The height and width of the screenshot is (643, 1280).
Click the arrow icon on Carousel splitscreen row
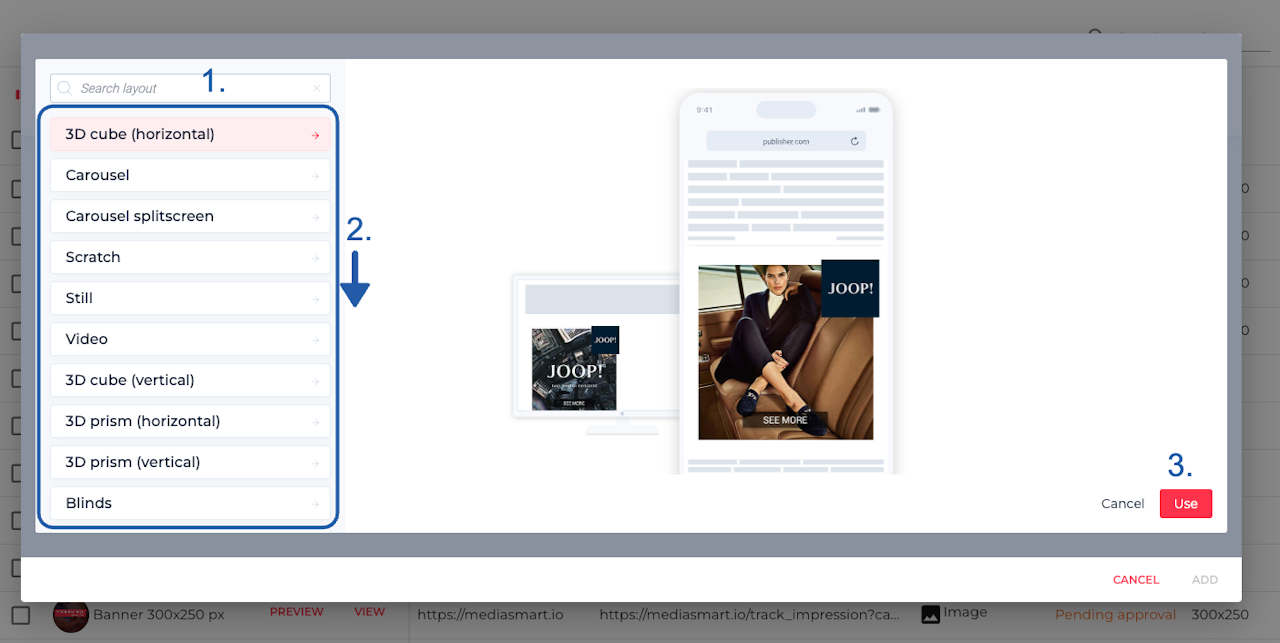click(x=315, y=217)
